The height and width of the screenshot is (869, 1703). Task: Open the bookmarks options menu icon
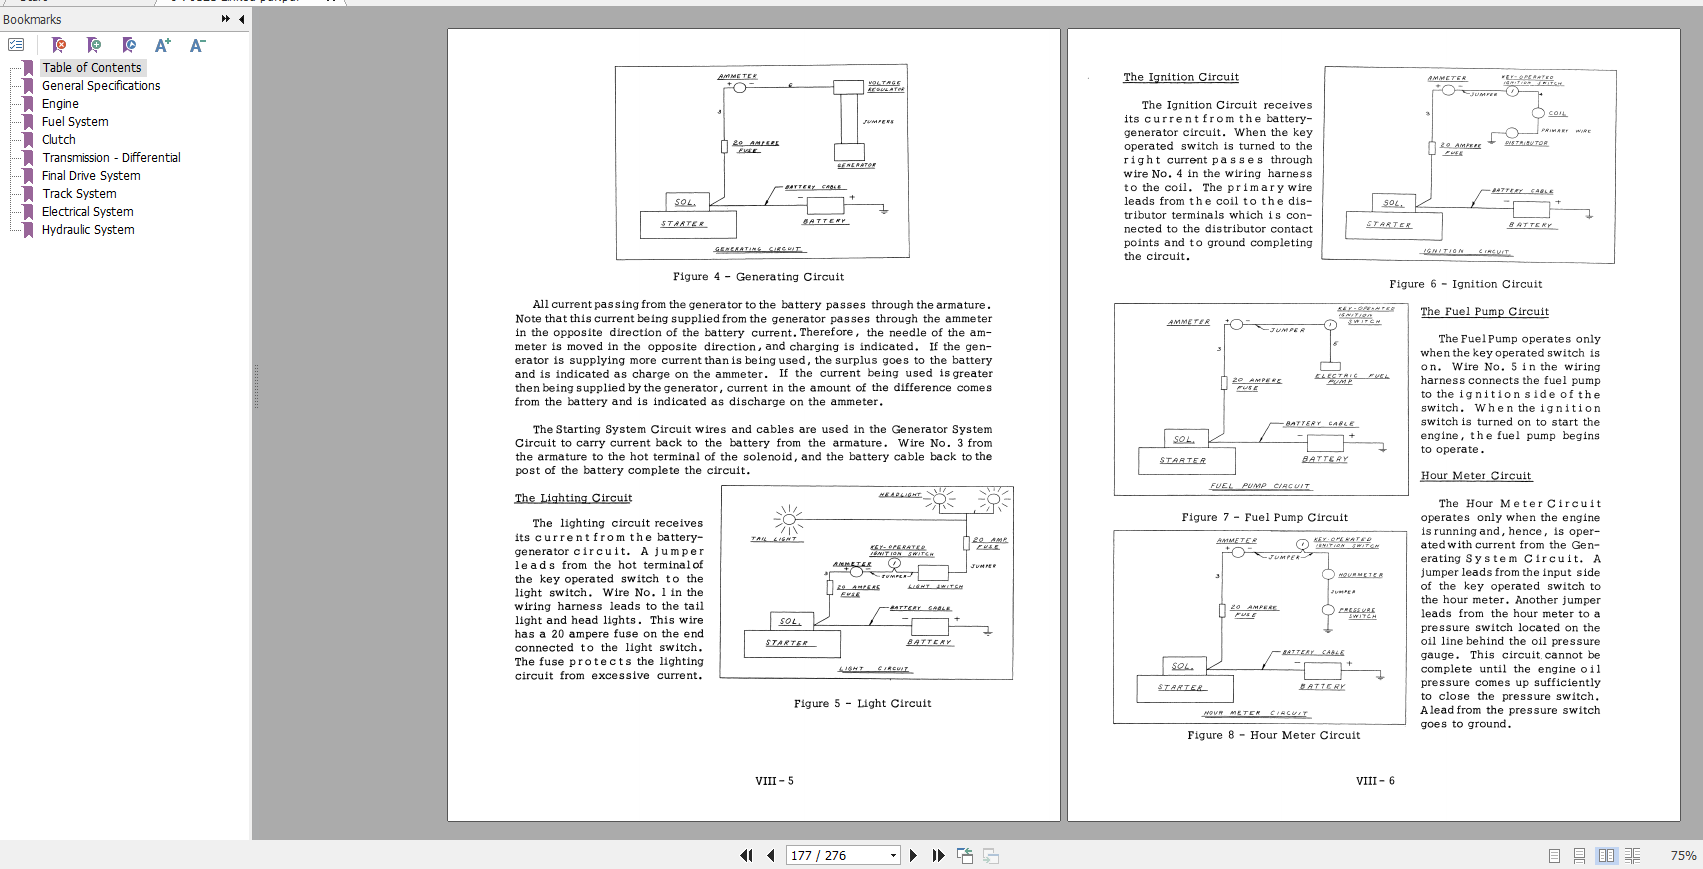[x=16, y=45]
